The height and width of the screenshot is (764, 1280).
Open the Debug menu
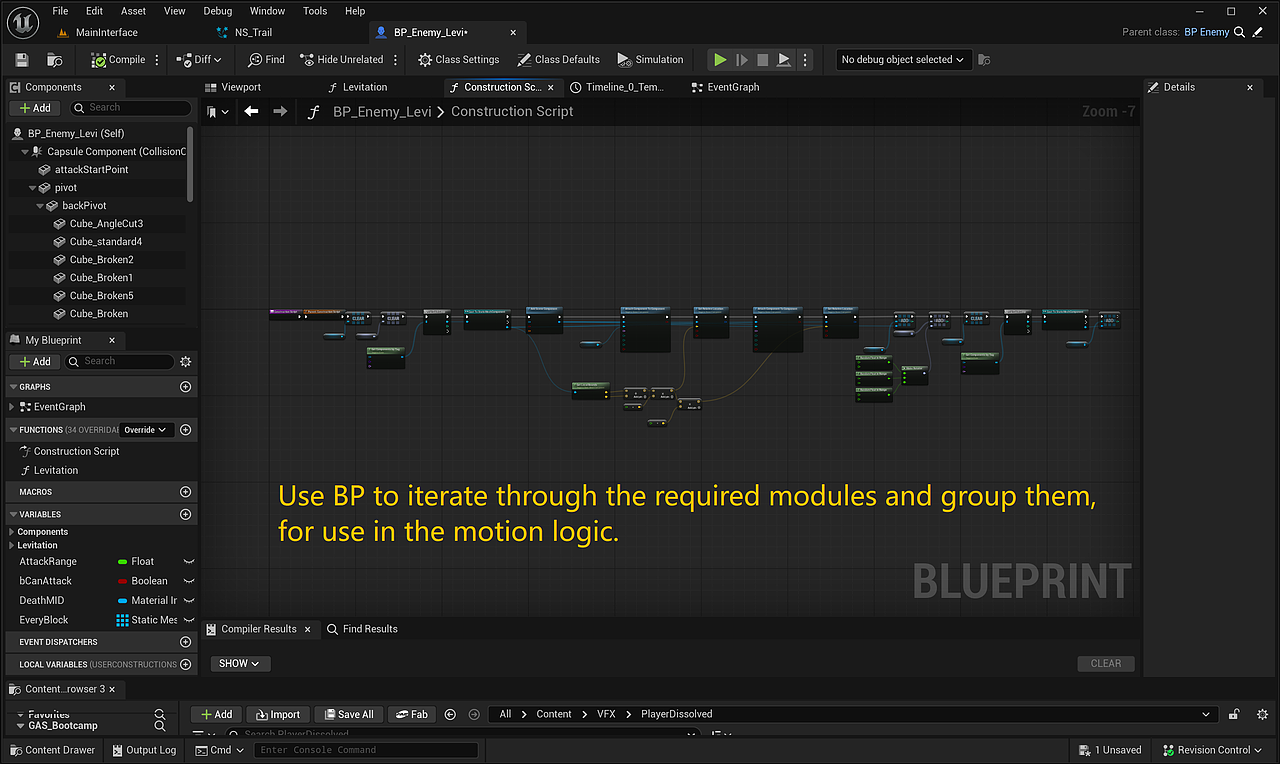coord(217,11)
